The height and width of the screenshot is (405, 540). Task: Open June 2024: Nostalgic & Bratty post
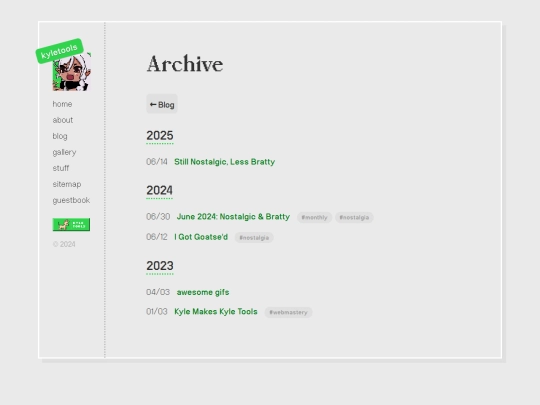pyautogui.click(x=233, y=217)
